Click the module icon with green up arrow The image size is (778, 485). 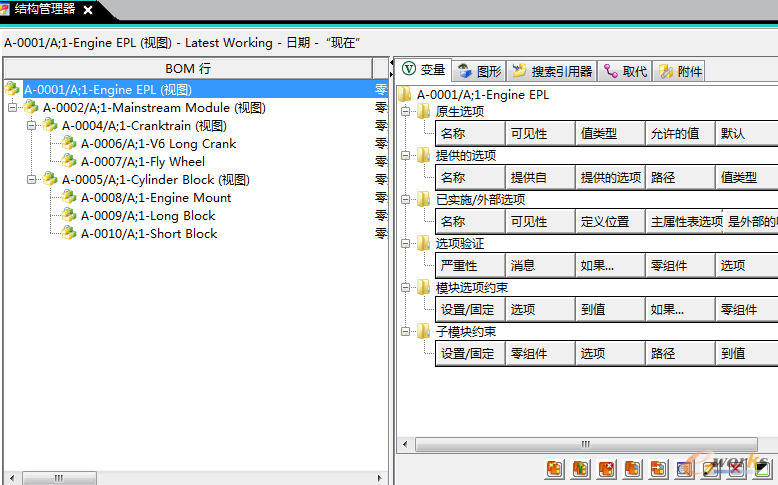click(580, 469)
